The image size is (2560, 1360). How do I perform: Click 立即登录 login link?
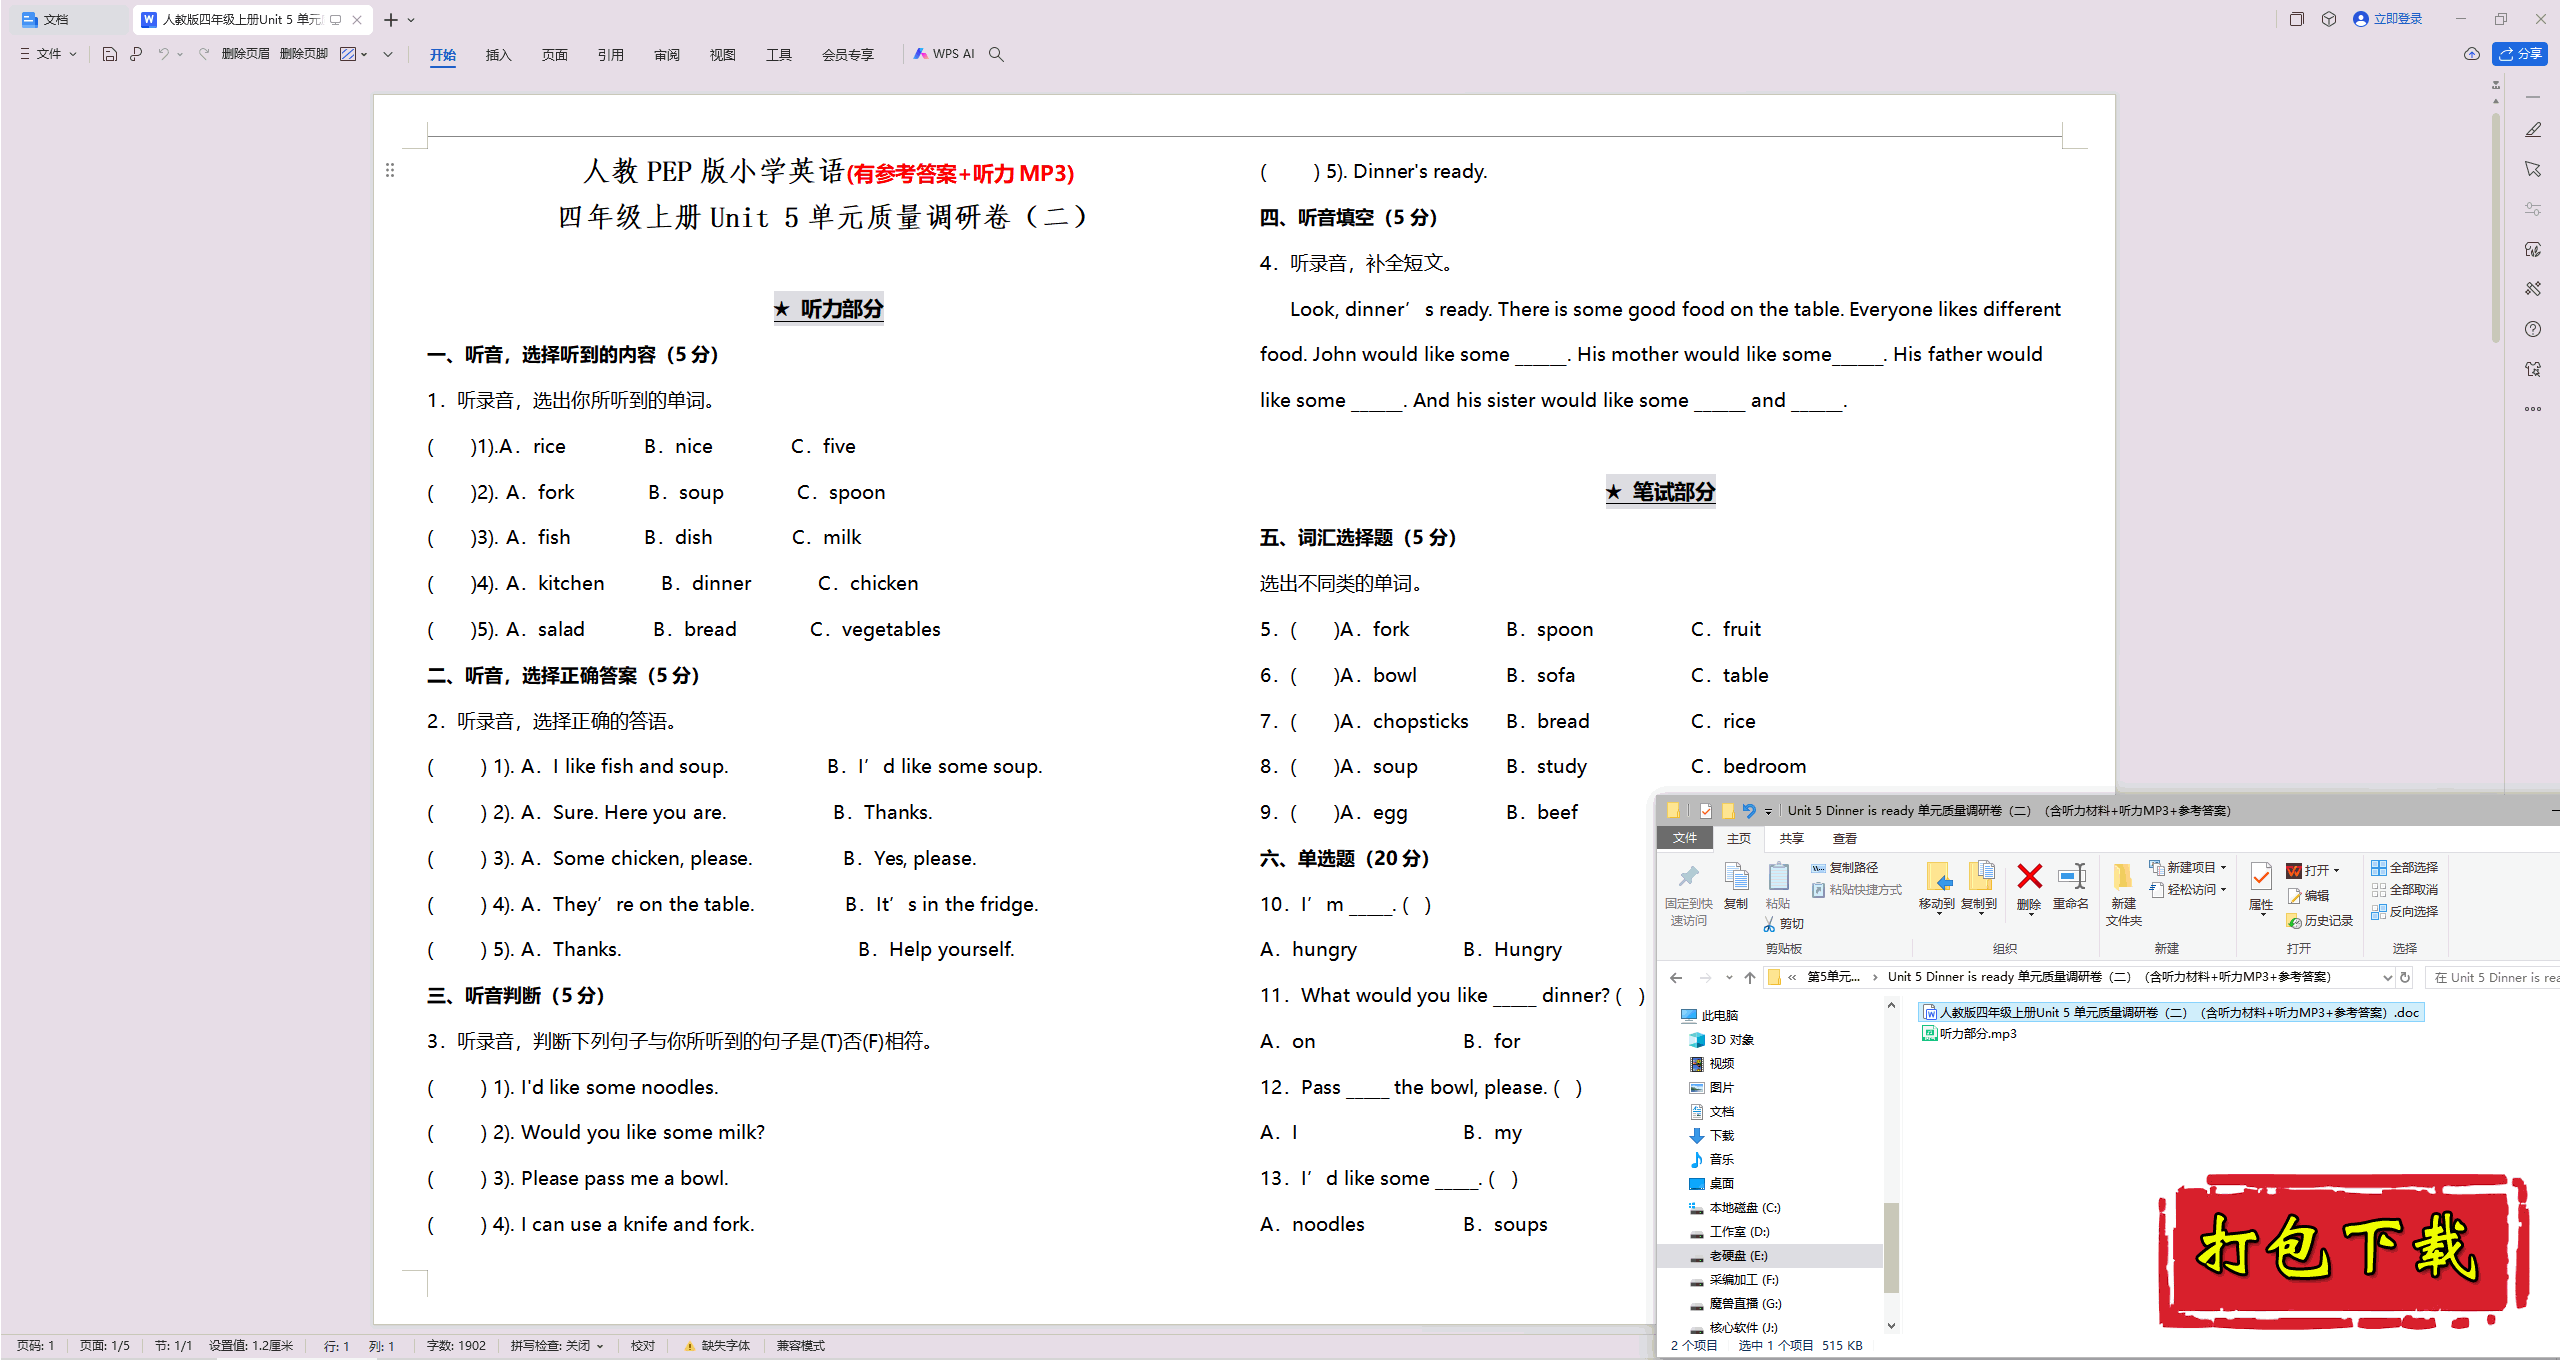2389,19
